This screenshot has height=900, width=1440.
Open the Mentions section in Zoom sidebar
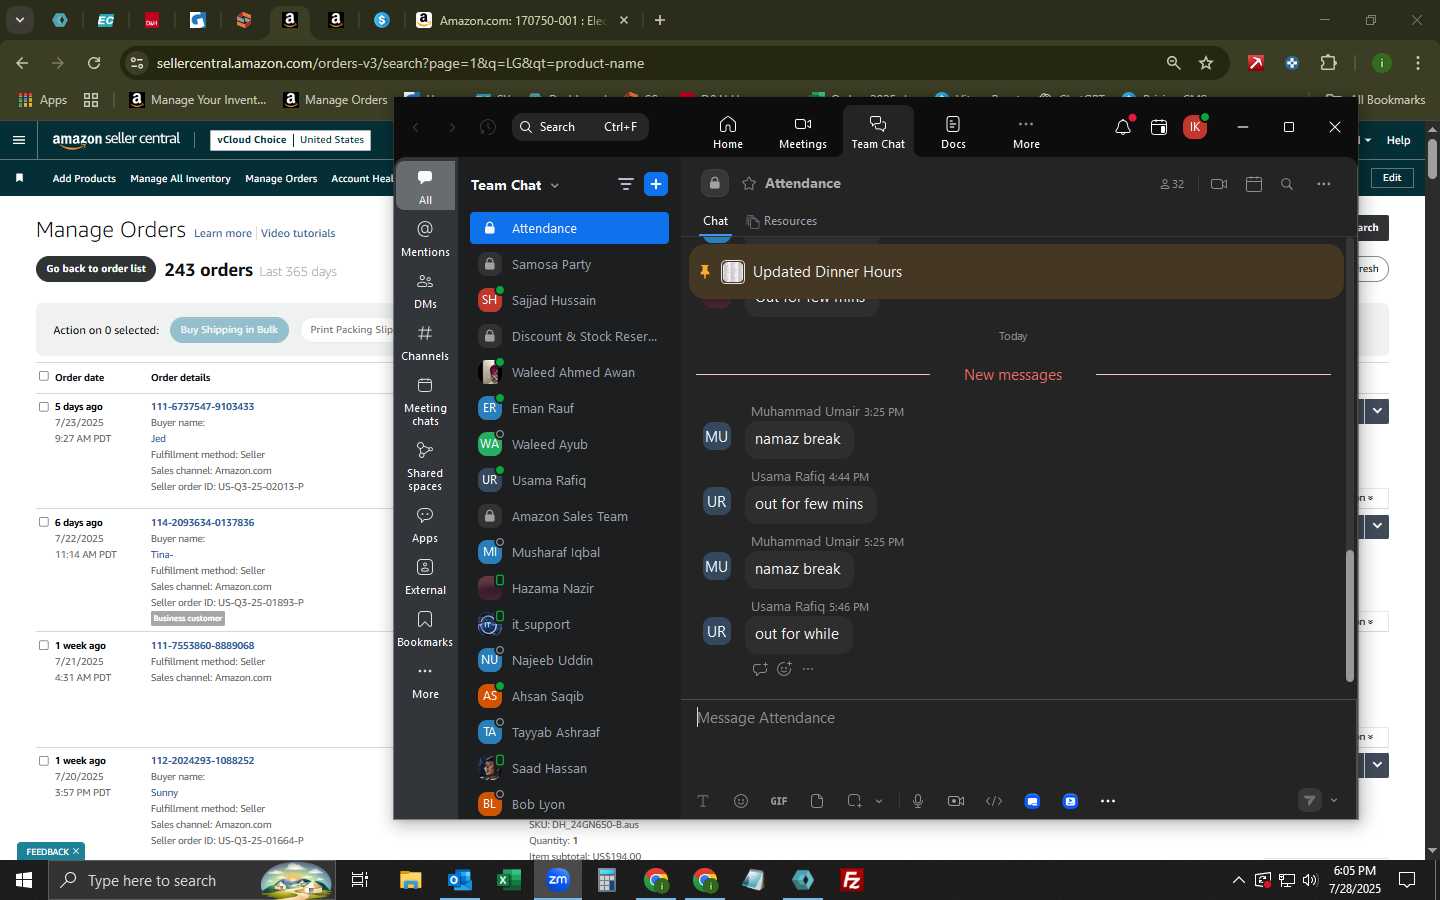point(425,238)
